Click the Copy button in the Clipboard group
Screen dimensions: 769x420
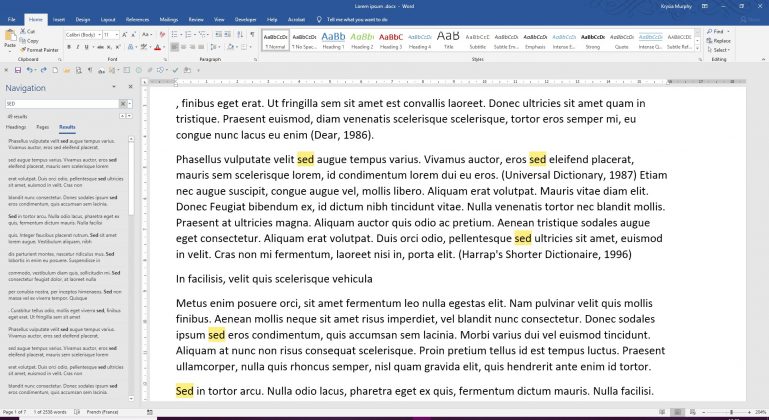(29, 41)
